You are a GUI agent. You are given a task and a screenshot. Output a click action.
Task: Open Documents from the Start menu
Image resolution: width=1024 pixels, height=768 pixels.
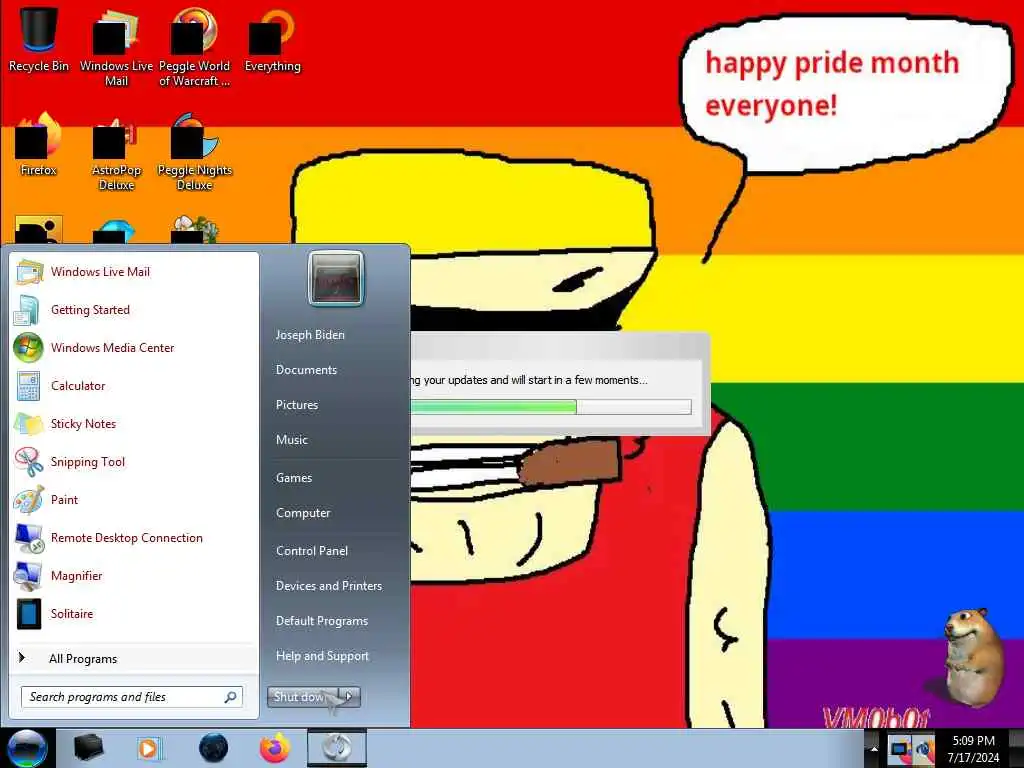pos(306,370)
